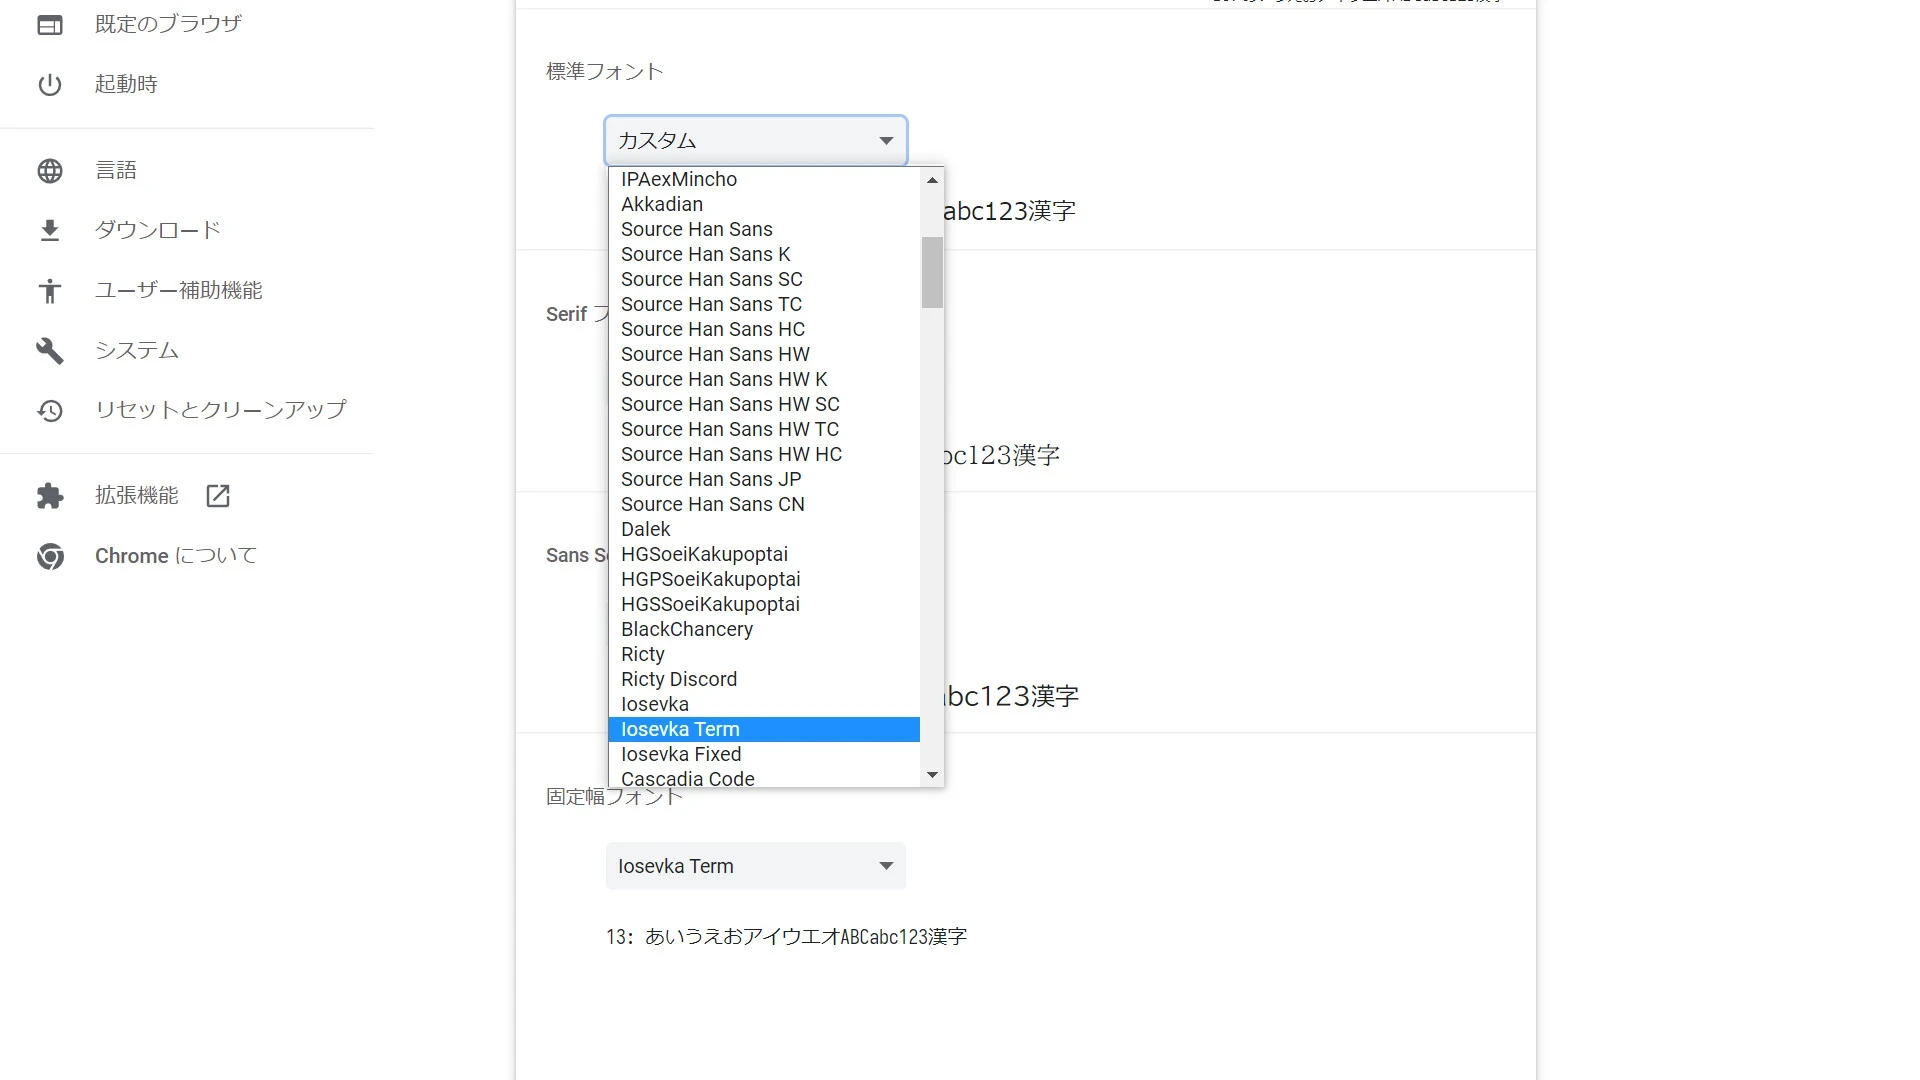This screenshot has height=1080, width=1920.
Task: Choose Source Han Sans HC
Action: tap(764, 329)
